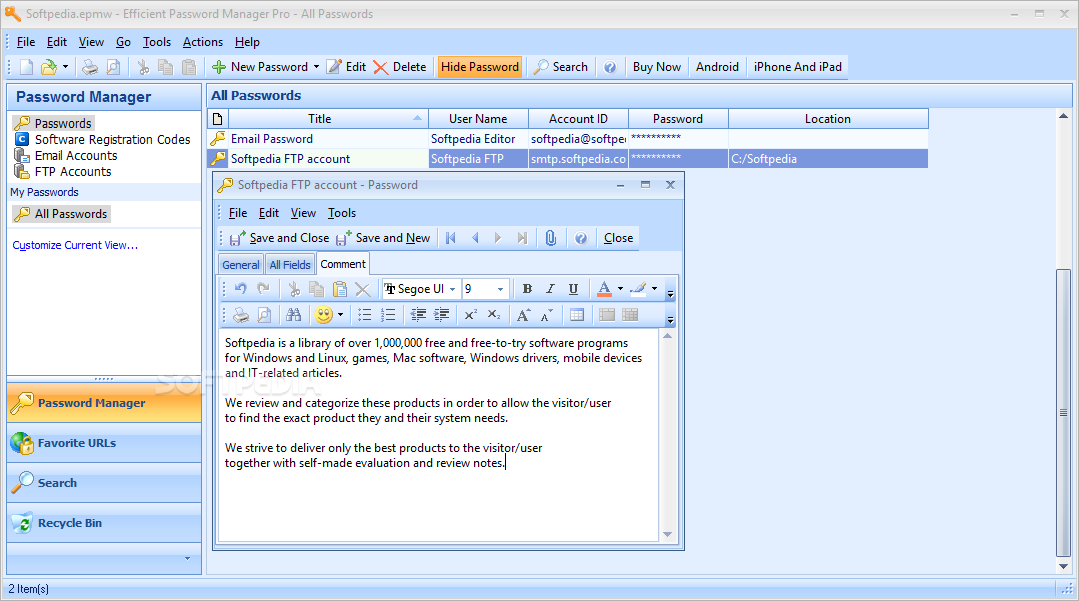Open the font color dropdown arrow
The image size is (1079, 601).
point(620,289)
